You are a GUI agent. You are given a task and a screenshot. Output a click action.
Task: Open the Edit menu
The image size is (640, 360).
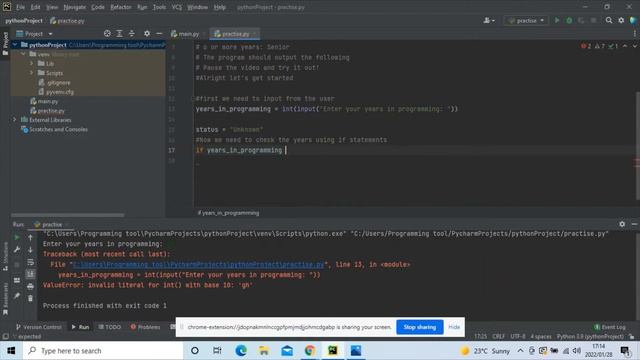(x=36, y=7)
